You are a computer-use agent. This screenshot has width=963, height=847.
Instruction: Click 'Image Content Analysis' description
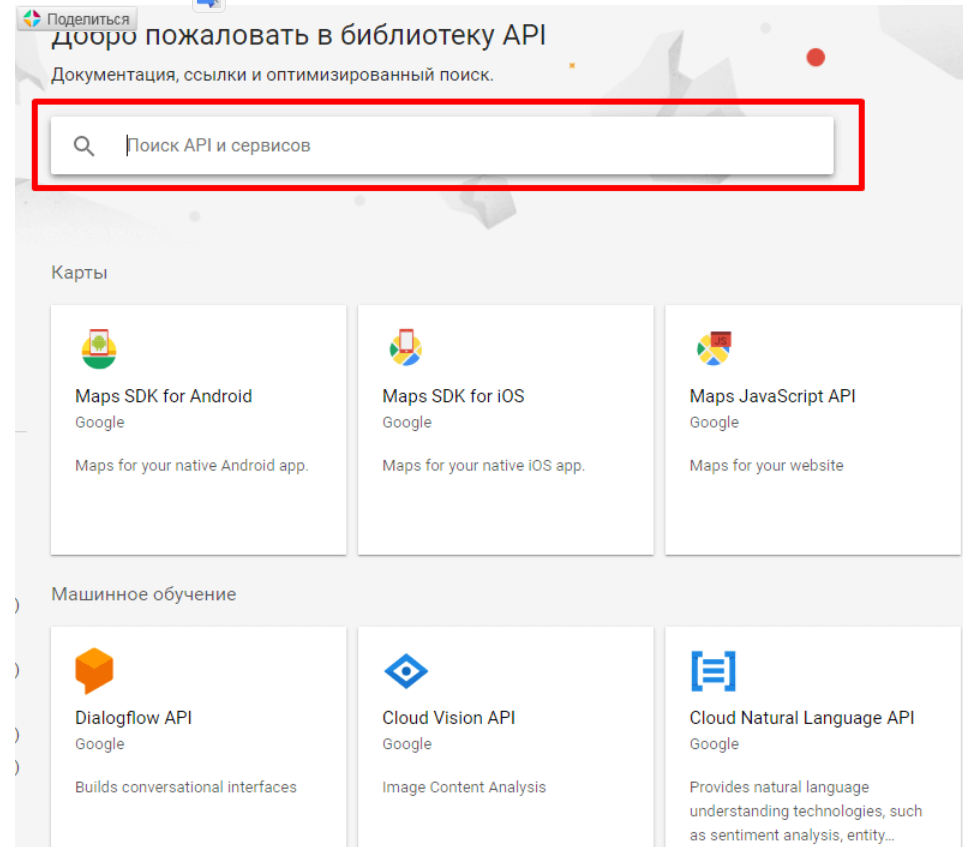point(464,787)
